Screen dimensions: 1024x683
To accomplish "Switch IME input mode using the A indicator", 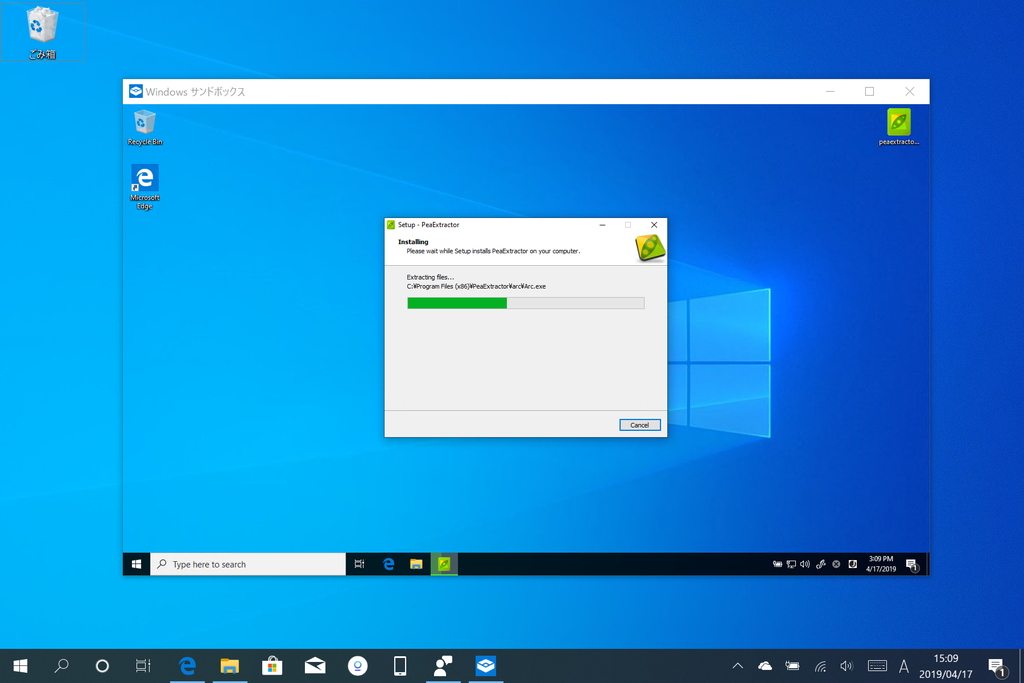I will click(x=902, y=665).
